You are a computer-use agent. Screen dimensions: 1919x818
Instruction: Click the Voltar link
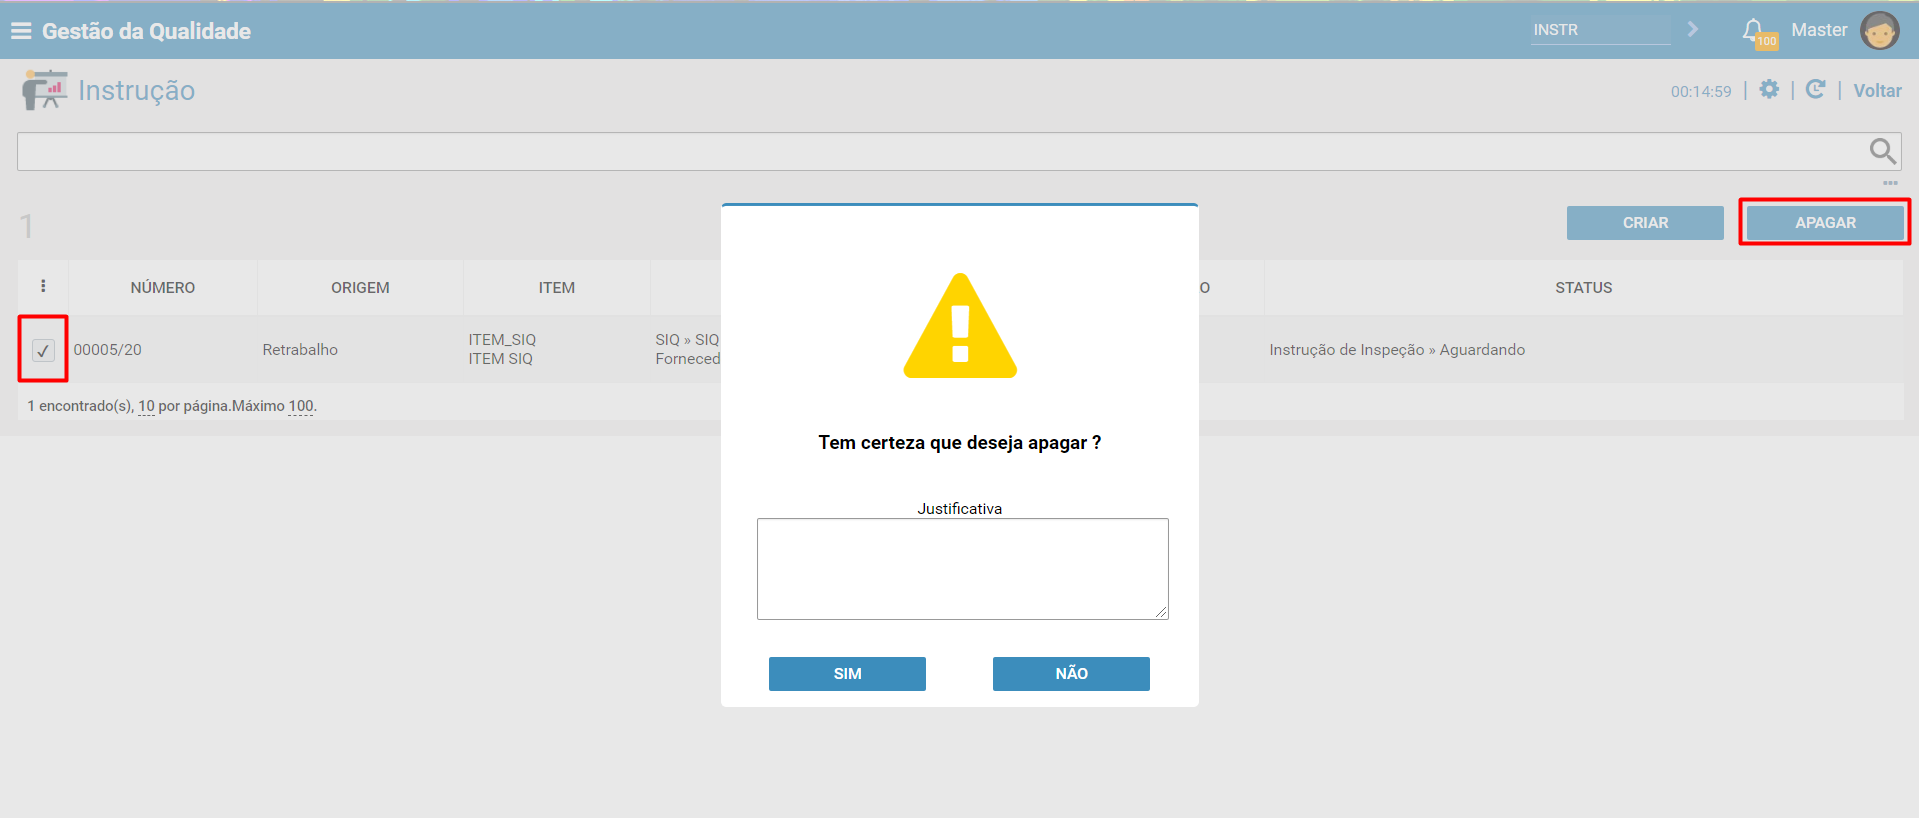1877,91
